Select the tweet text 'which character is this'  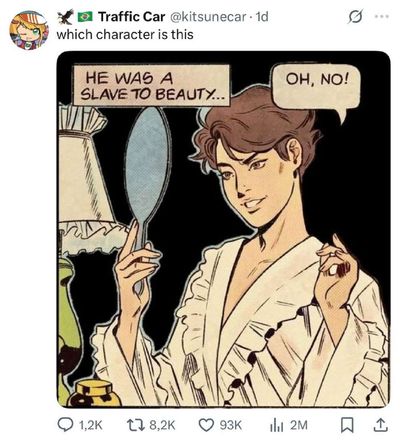click(125, 34)
